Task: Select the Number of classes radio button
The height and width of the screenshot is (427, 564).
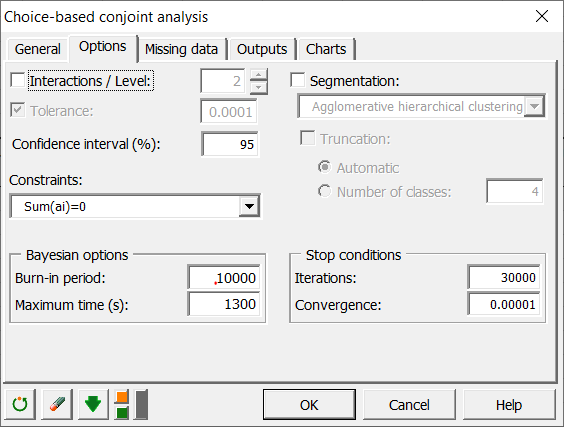Action: [x=324, y=191]
